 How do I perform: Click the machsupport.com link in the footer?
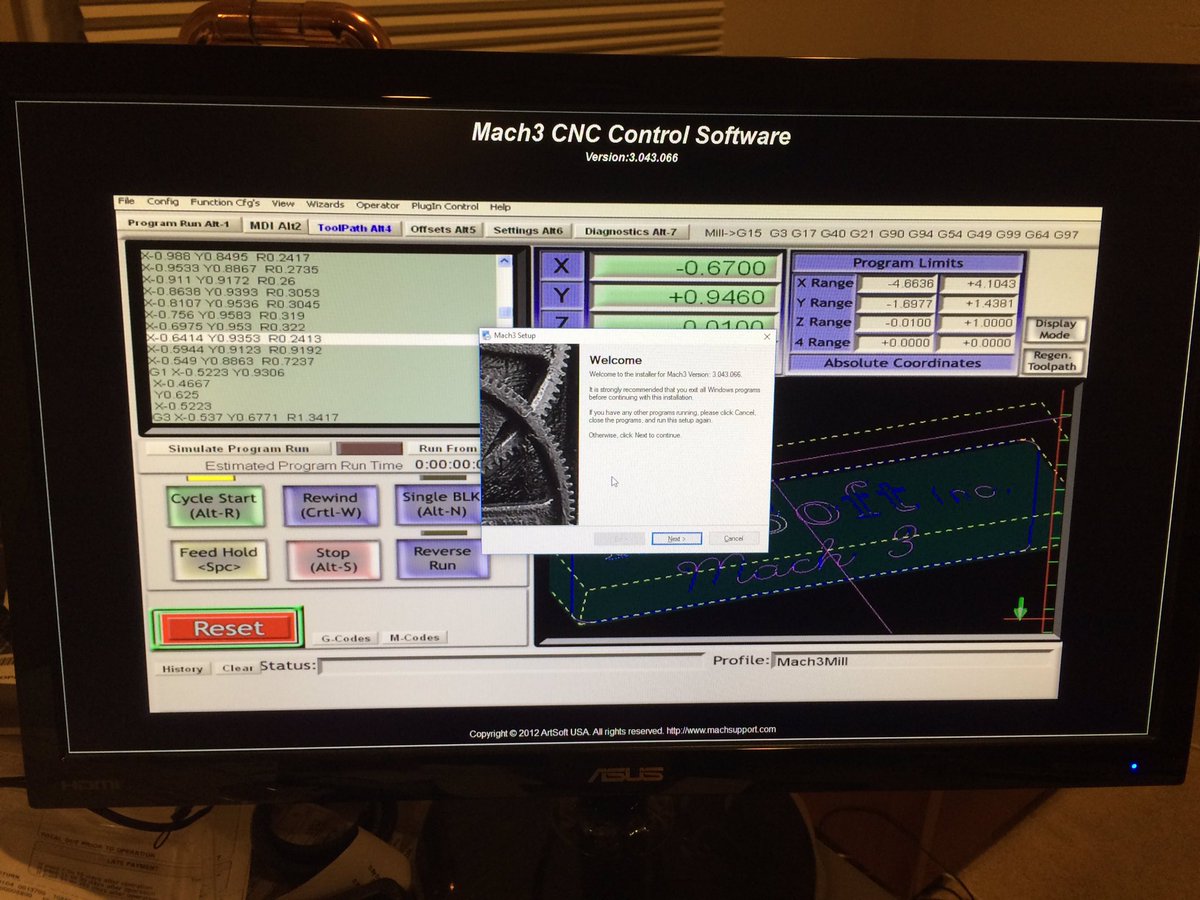pyautogui.click(x=721, y=730)
